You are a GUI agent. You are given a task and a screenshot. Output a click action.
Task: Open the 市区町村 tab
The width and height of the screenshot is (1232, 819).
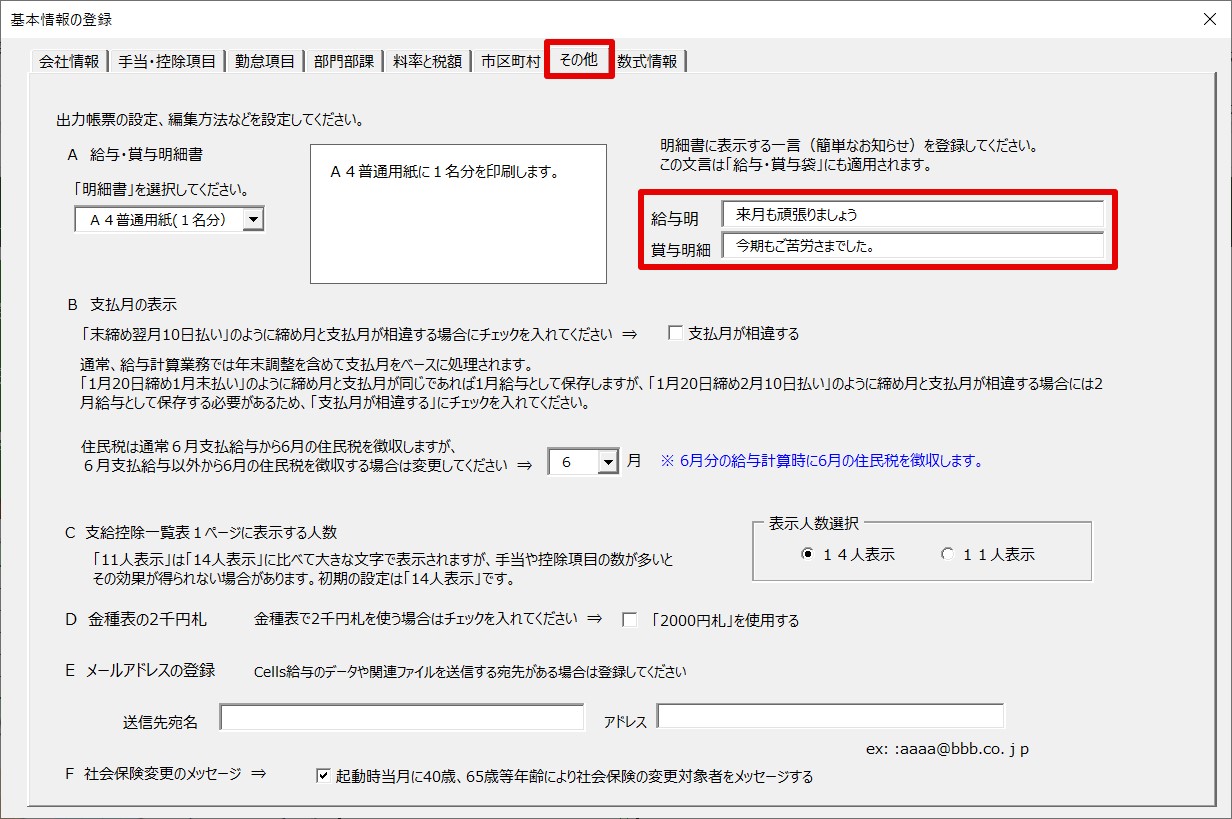(x=510, y=61)
